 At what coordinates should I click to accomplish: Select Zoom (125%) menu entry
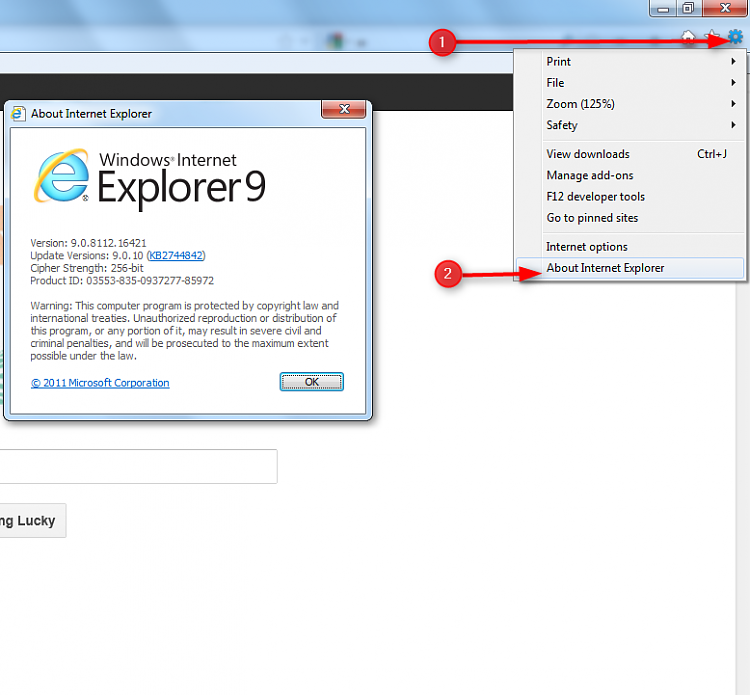pyautogui.click(x=630, y=104)
